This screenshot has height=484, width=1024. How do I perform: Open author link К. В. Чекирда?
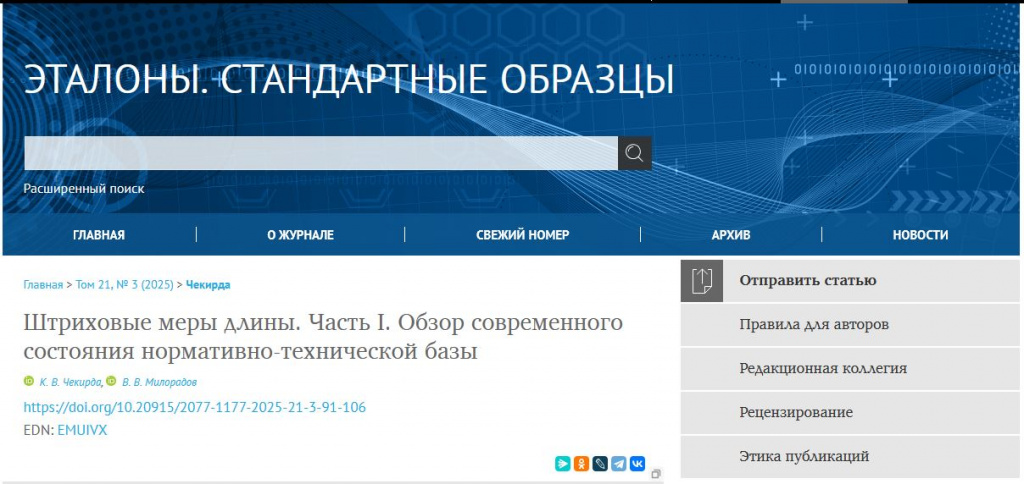click(x=71, y=382)
